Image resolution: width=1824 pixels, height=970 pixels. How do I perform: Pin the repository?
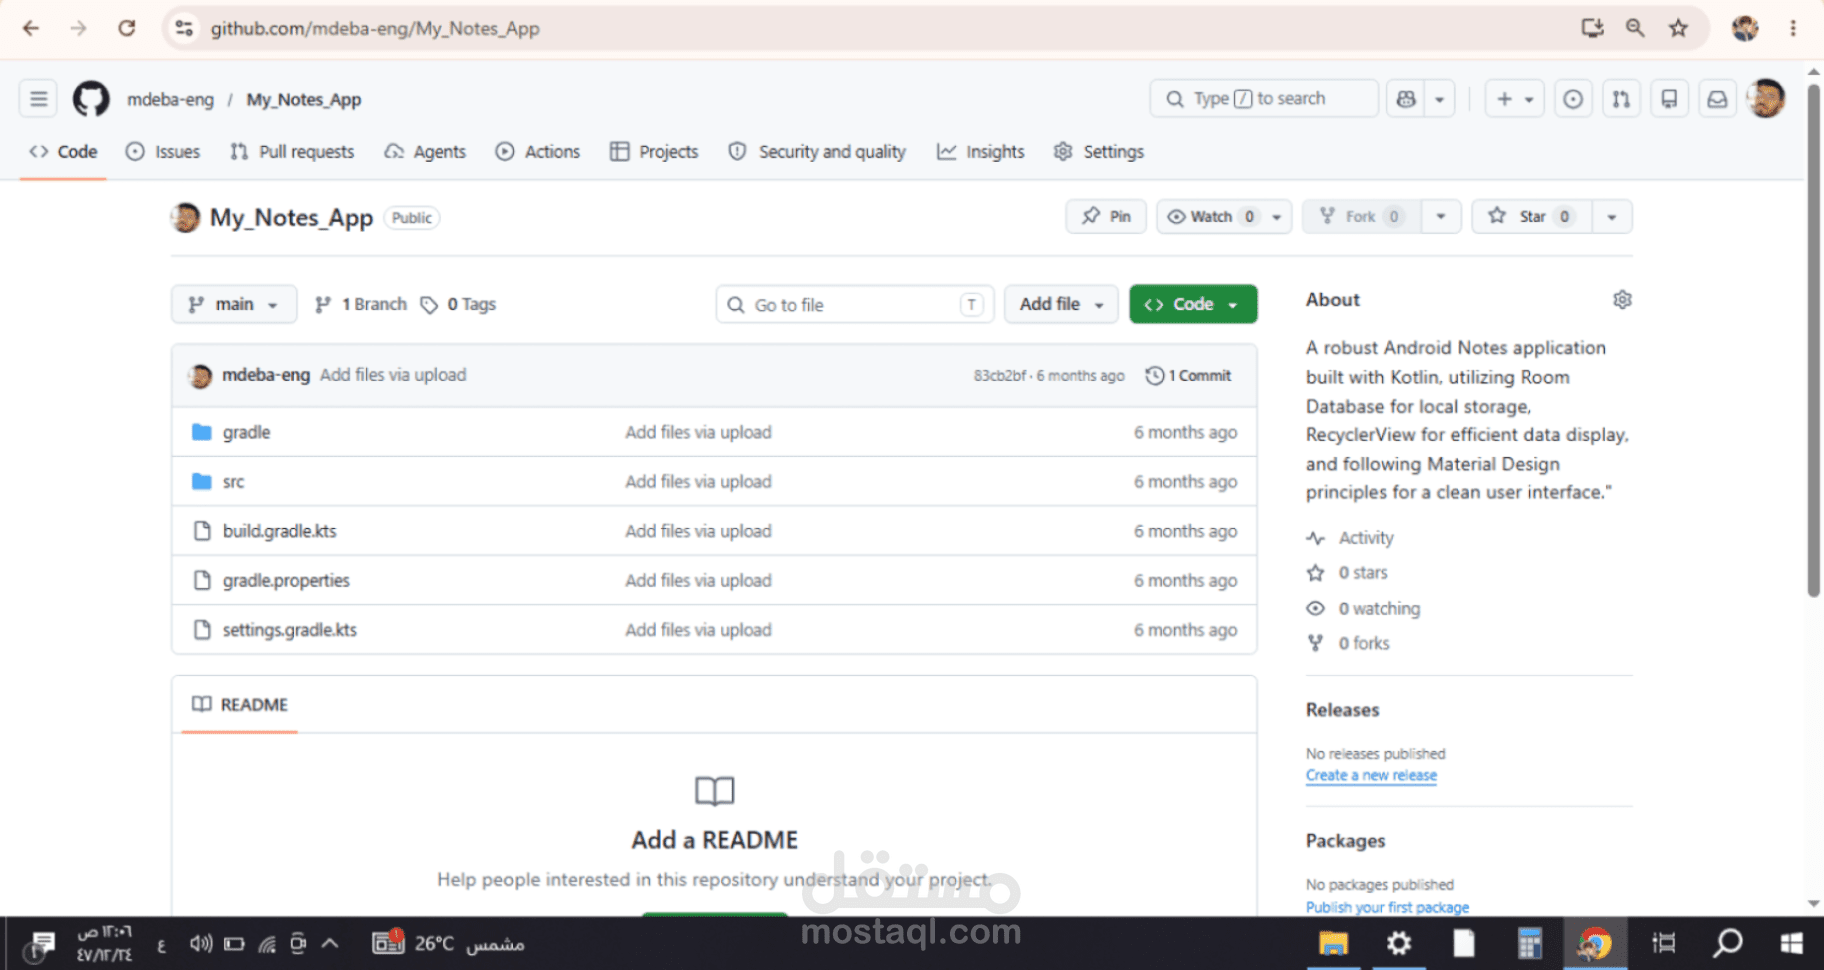[x=1106, y=216]
